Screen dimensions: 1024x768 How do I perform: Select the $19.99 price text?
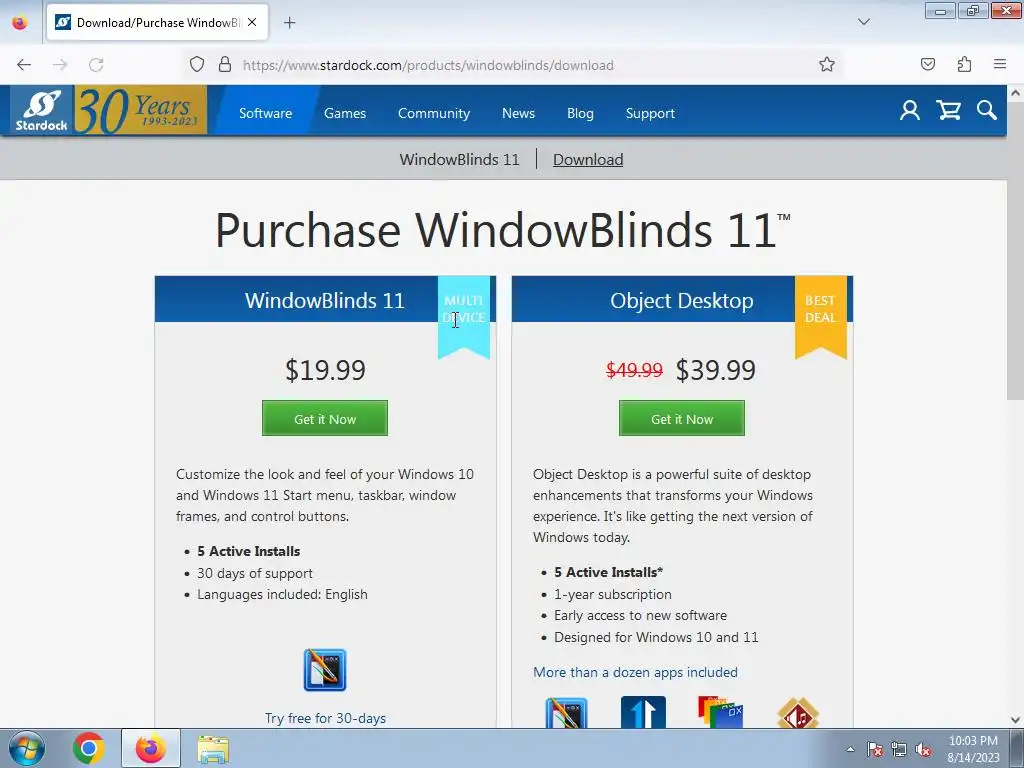[325, 370]
